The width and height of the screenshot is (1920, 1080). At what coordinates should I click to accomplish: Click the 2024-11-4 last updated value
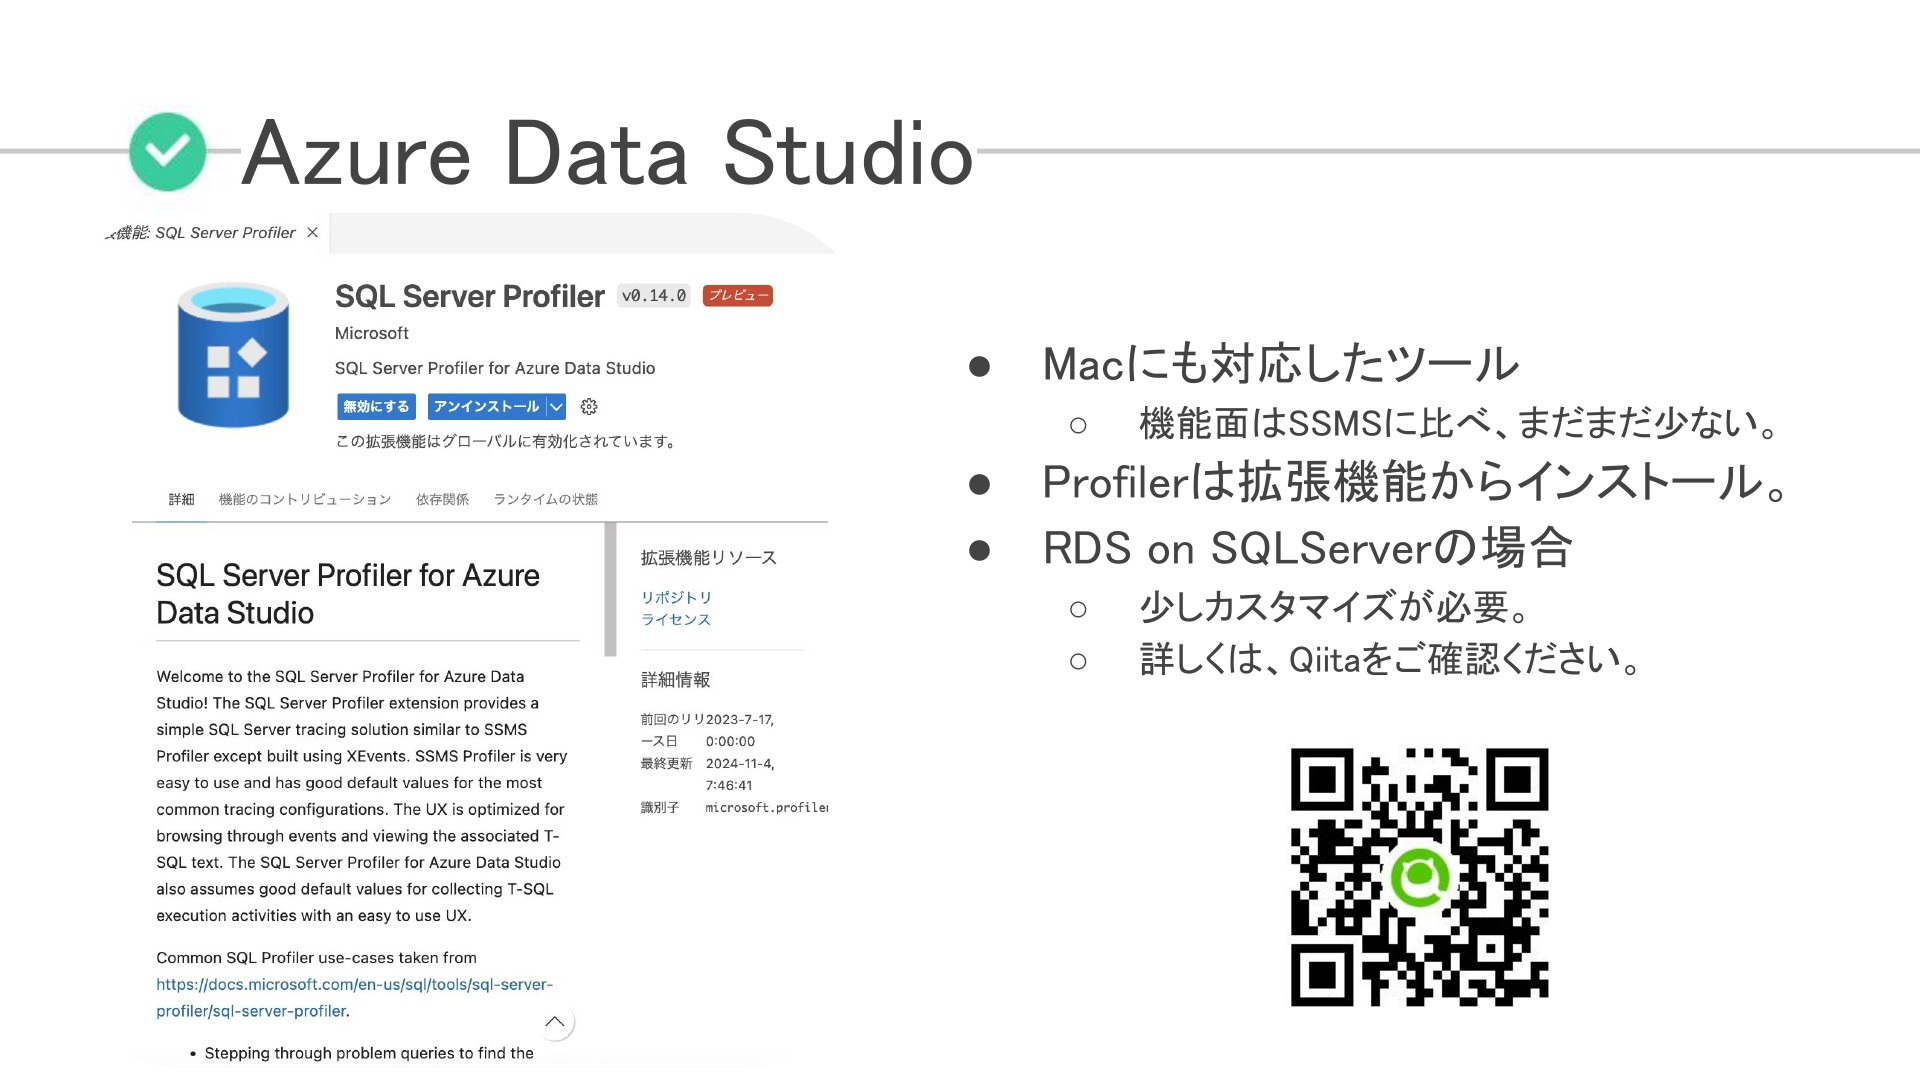coord(740,774)
